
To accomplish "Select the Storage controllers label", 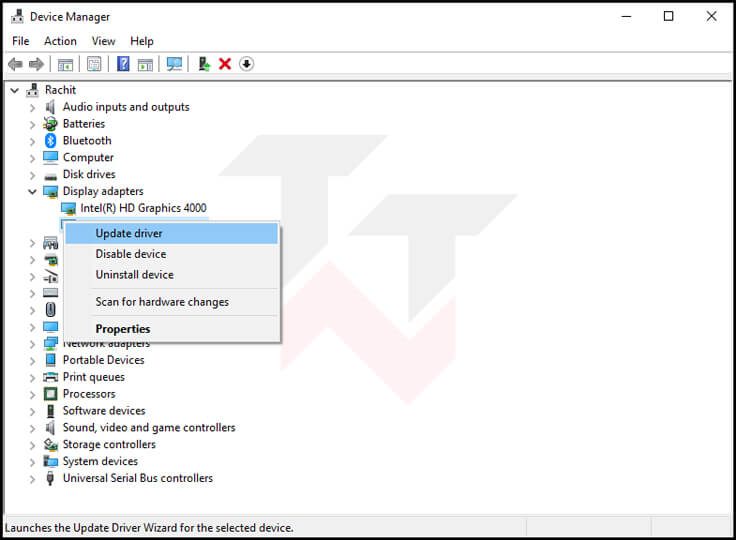I will tap(109, 444).
